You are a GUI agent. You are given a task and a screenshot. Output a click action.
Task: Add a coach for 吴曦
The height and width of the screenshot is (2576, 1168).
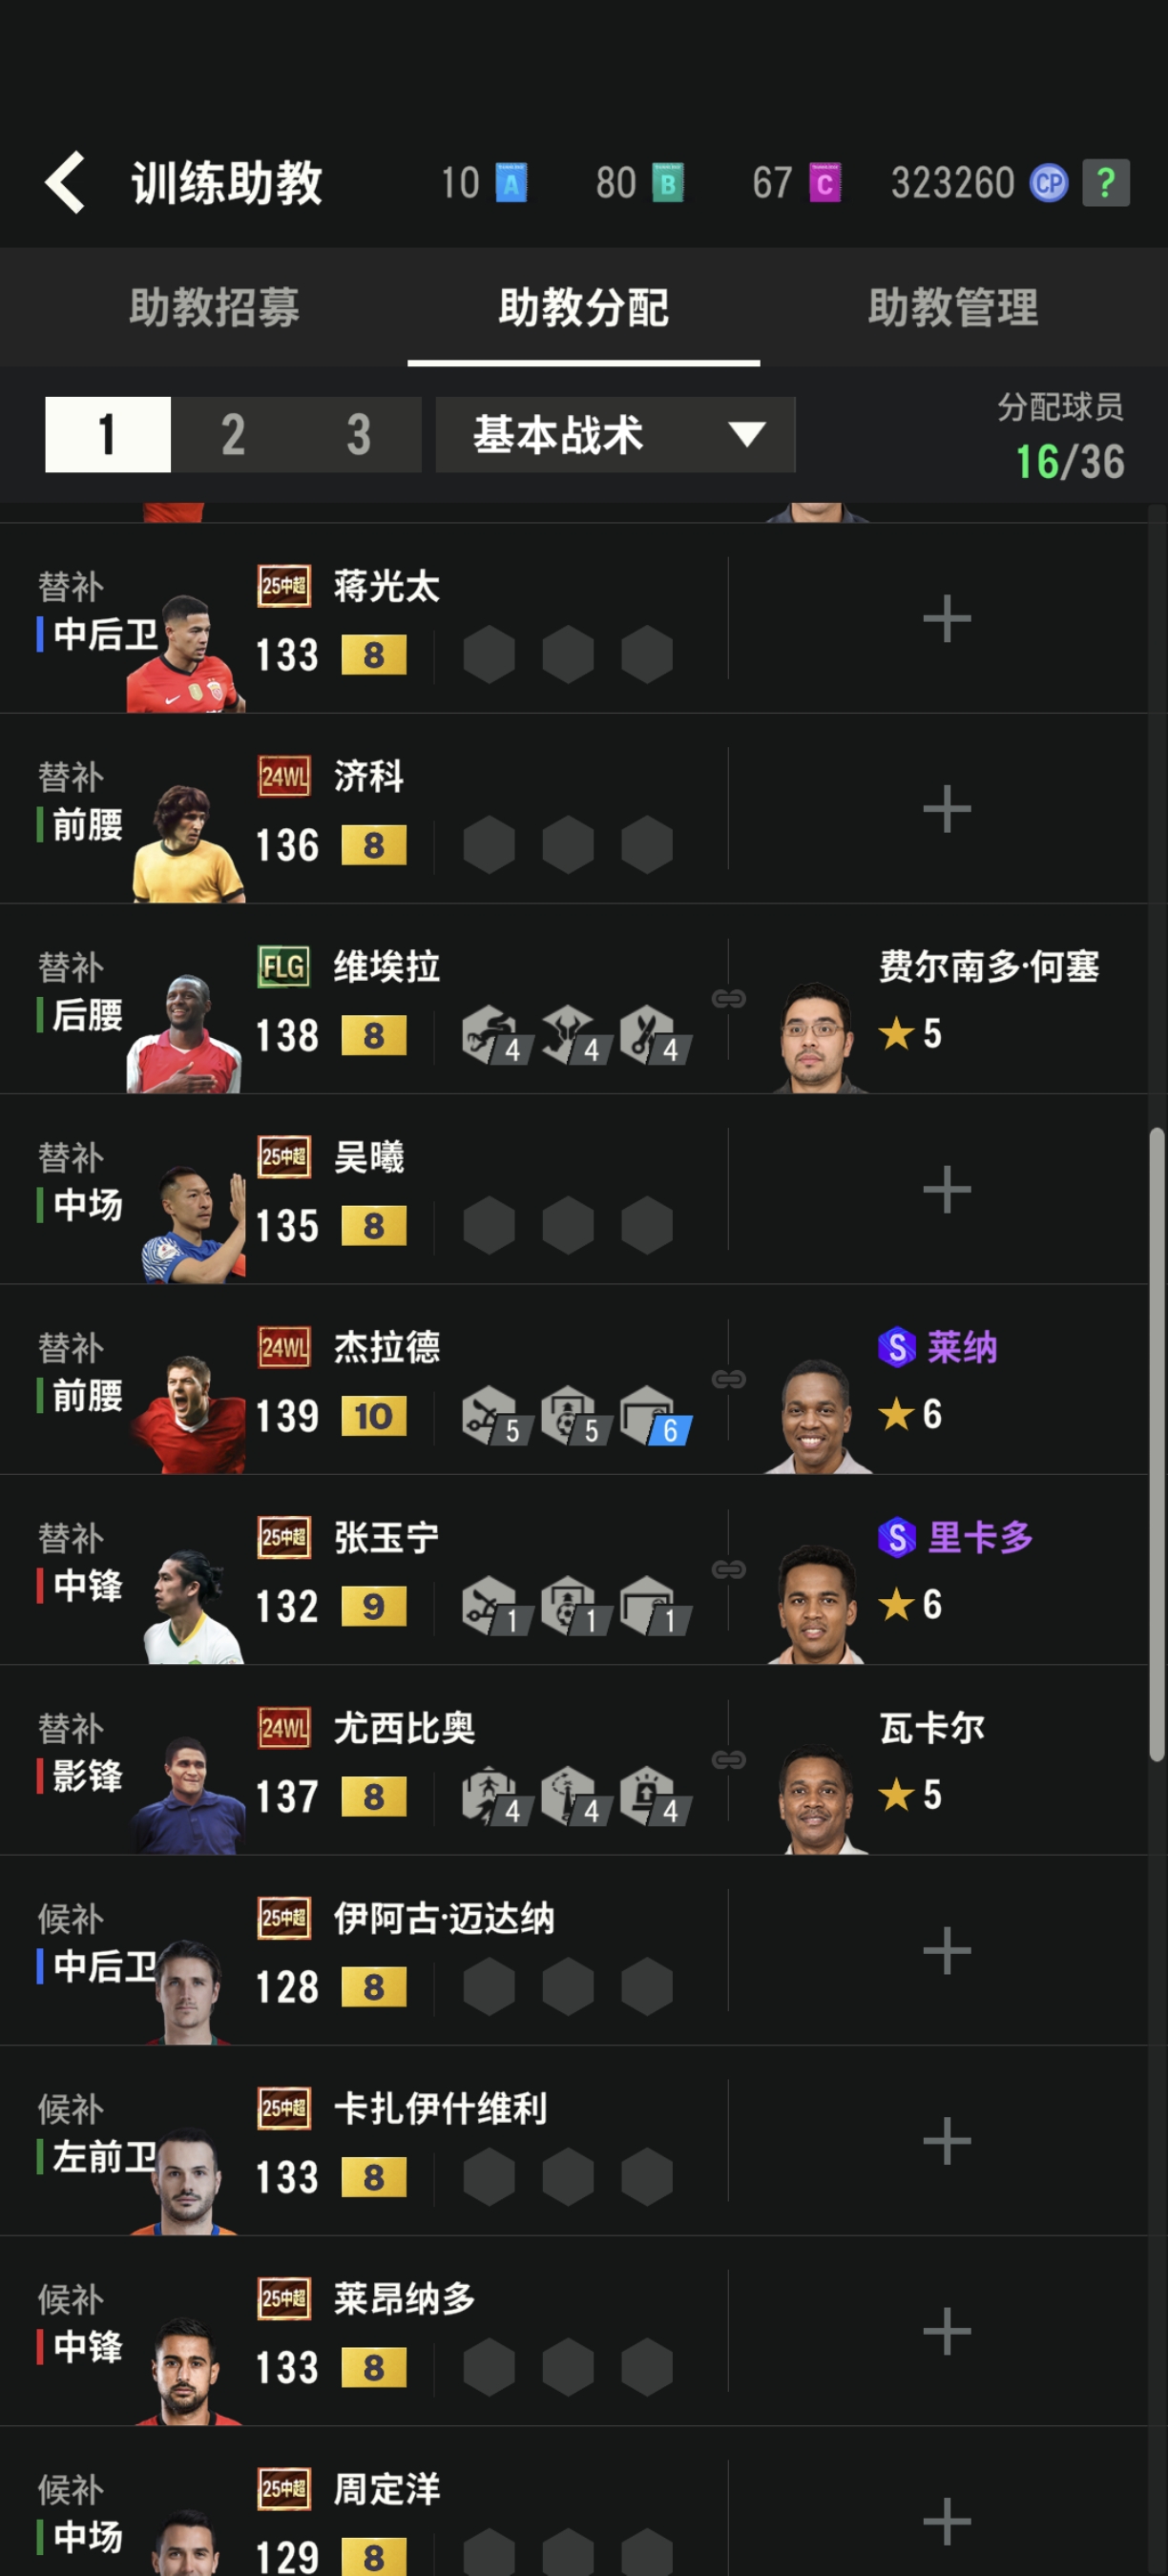pos(946,1190)
